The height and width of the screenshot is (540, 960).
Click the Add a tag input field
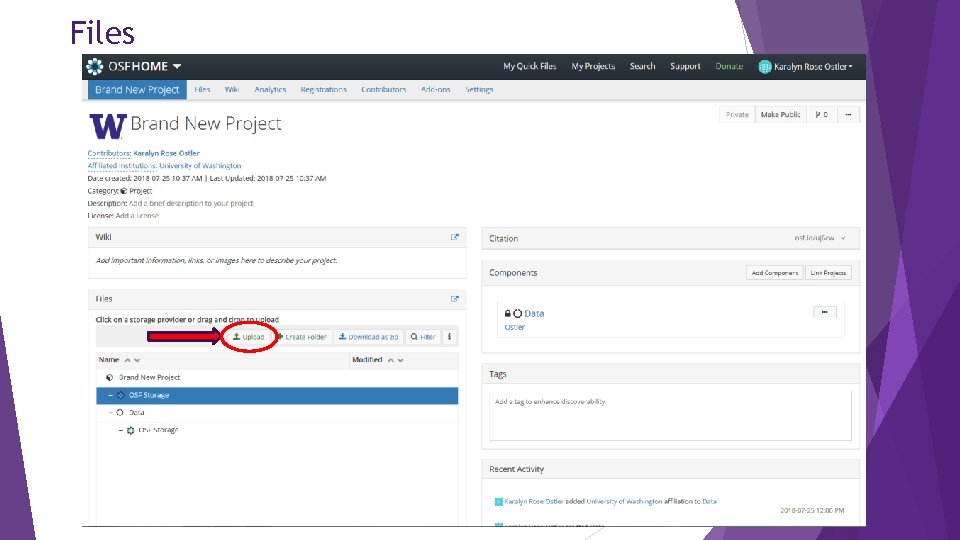click(x=670, y=414)
